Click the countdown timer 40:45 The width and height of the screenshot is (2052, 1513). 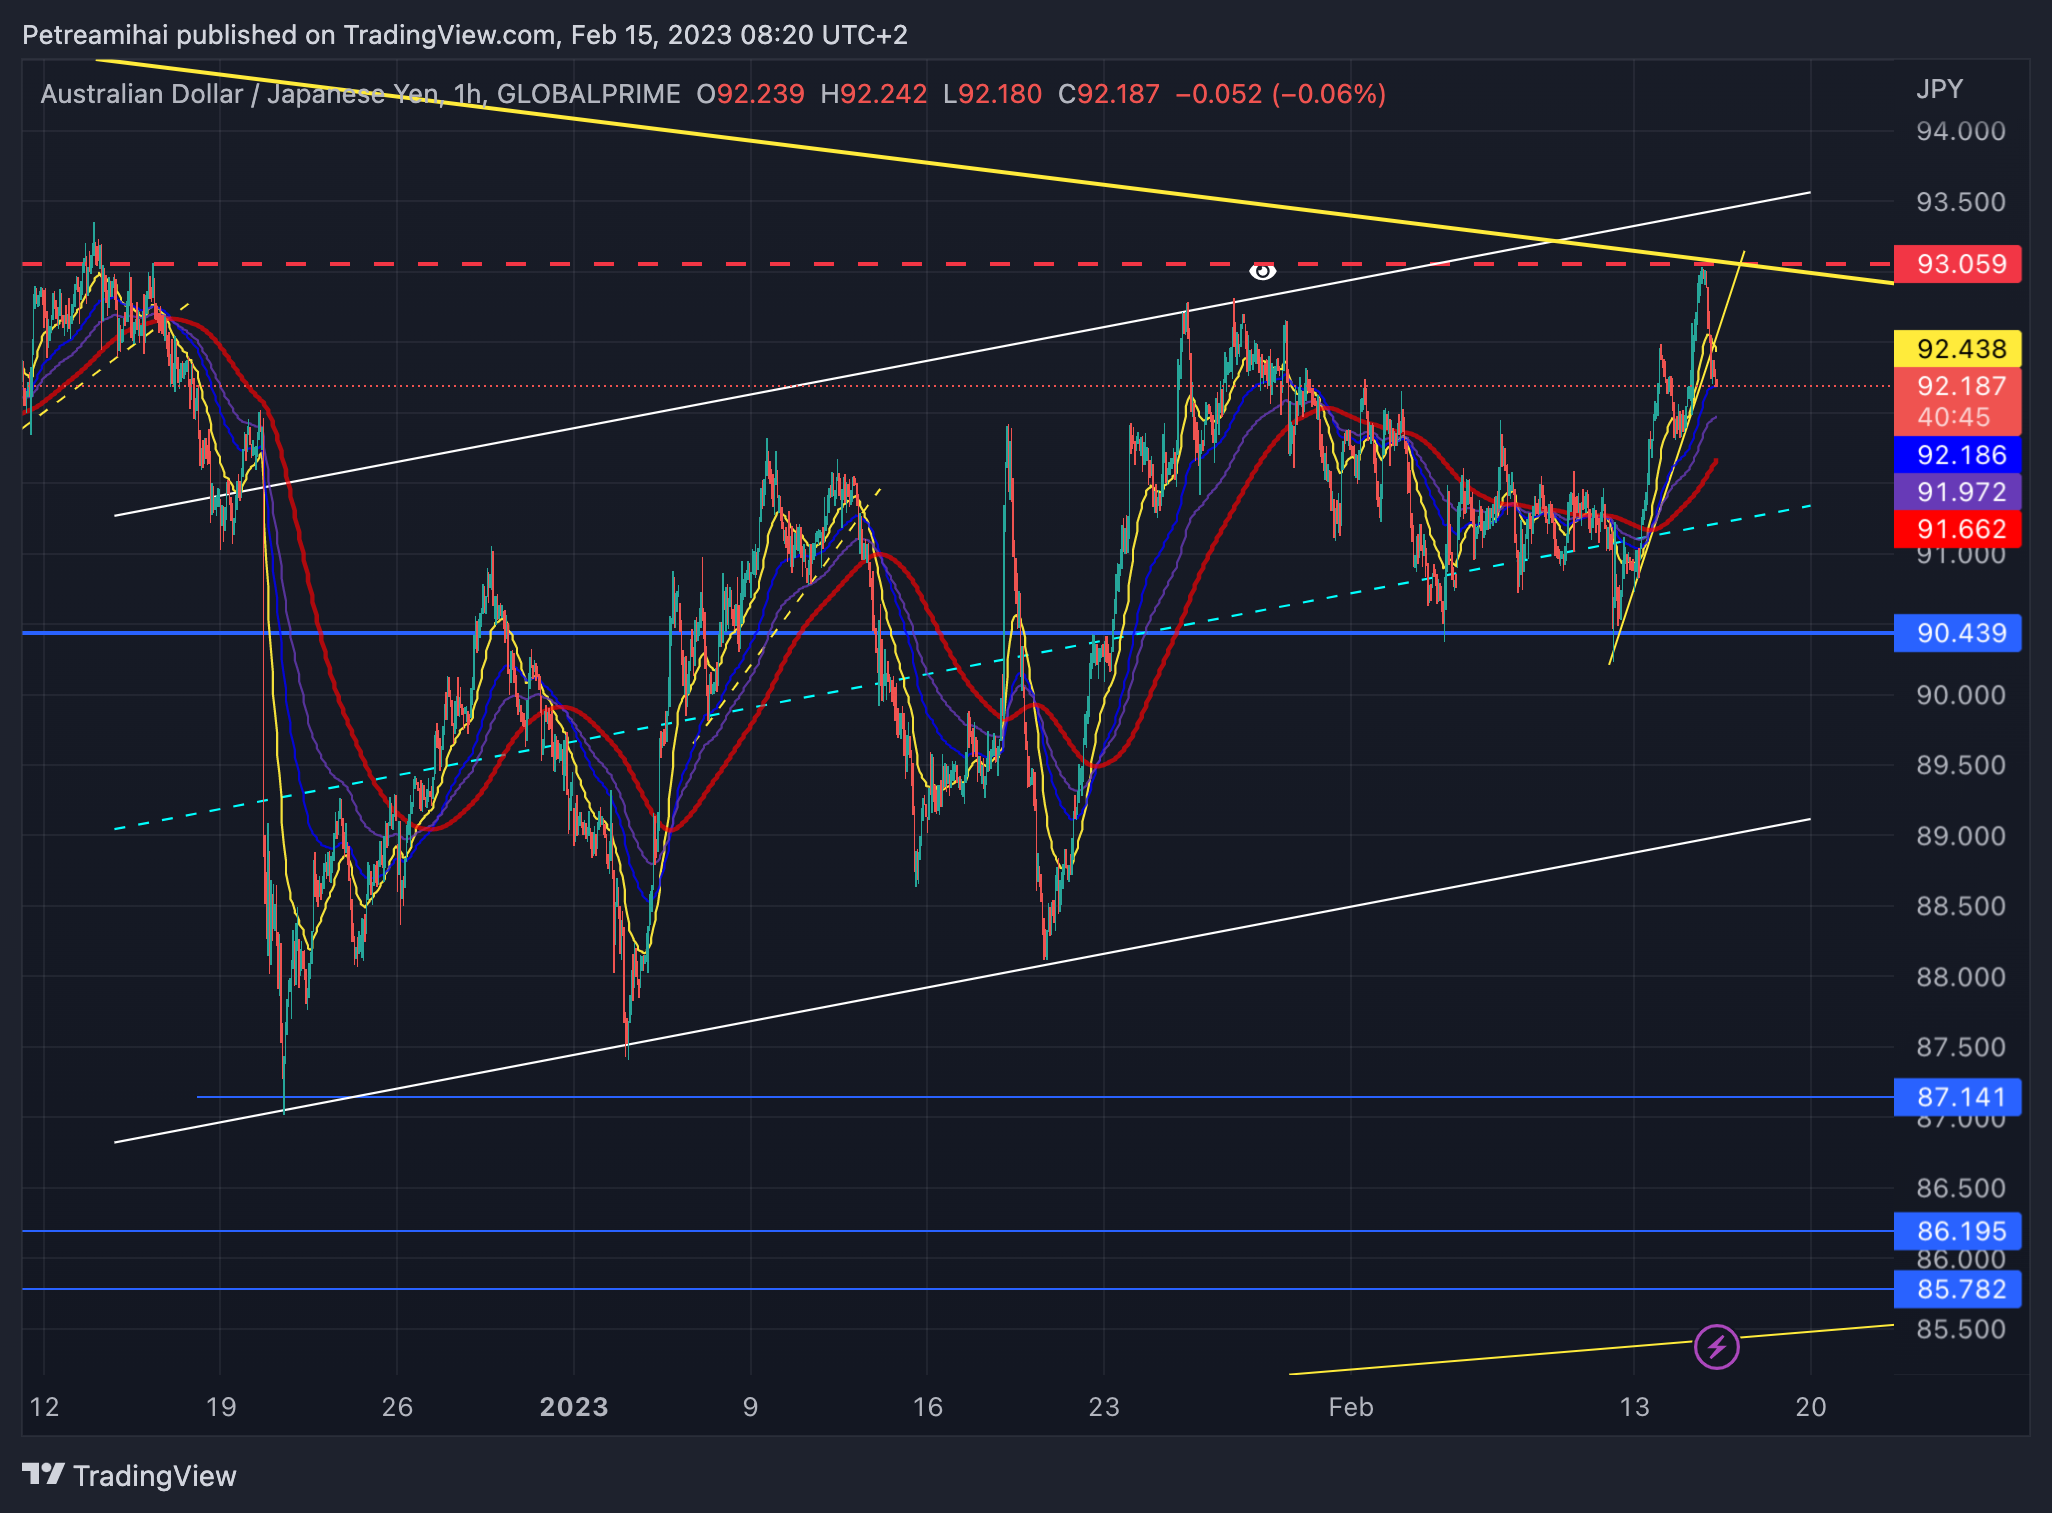[1953, 417]
